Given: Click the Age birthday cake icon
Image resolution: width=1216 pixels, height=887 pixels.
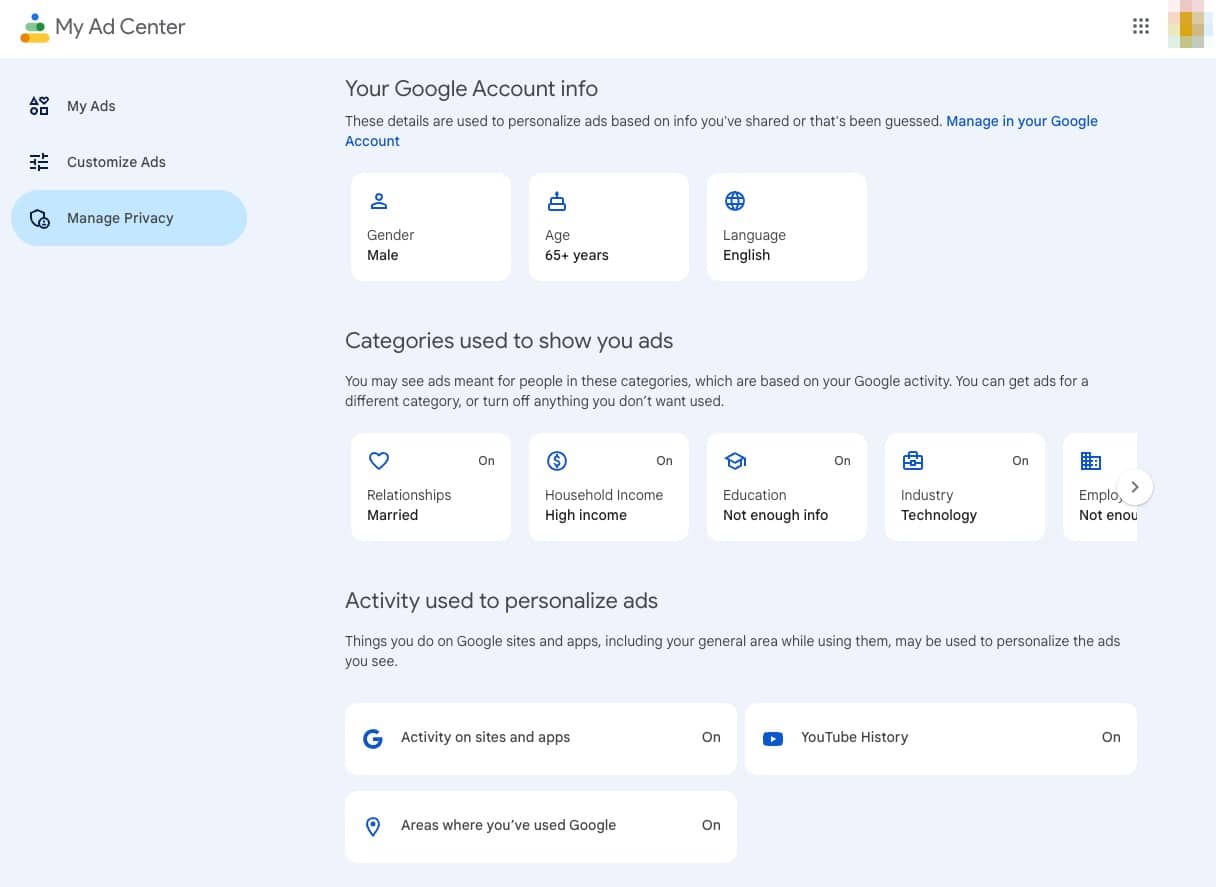Looking at the screenshot, I should 557,201.
